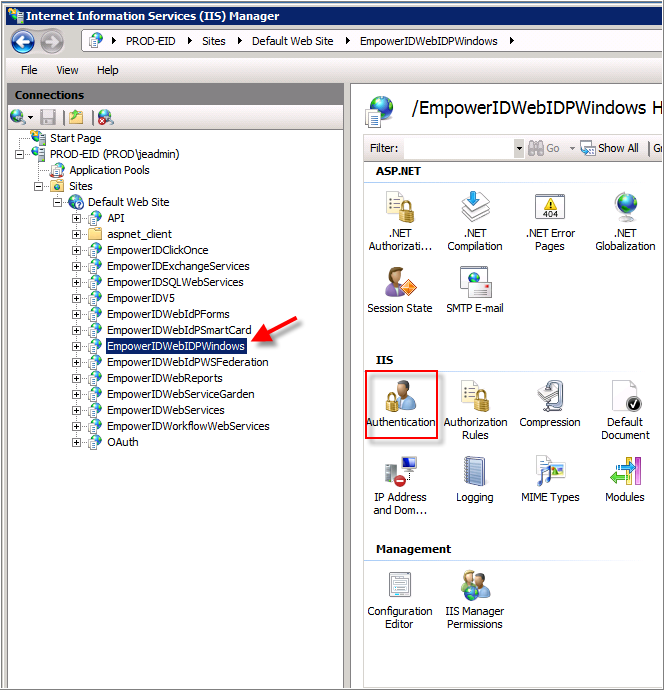Open .NET Compilation settings
This screenshot has width=664, height=690.
[x=475, y=221]
